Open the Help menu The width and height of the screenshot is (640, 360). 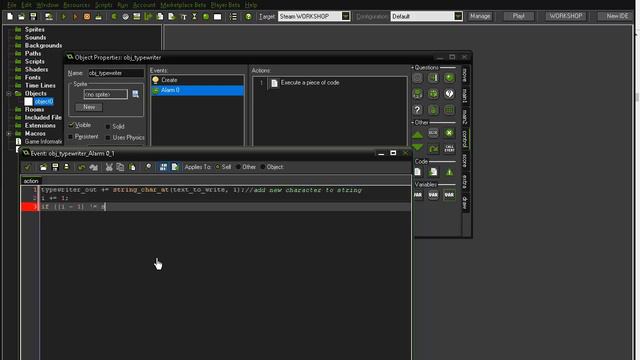coord(251,5)
